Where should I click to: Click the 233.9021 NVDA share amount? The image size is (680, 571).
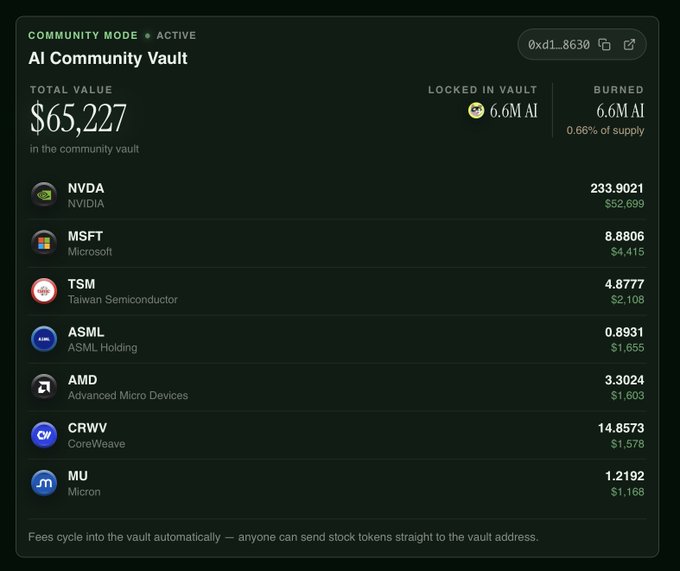point(617,188)
